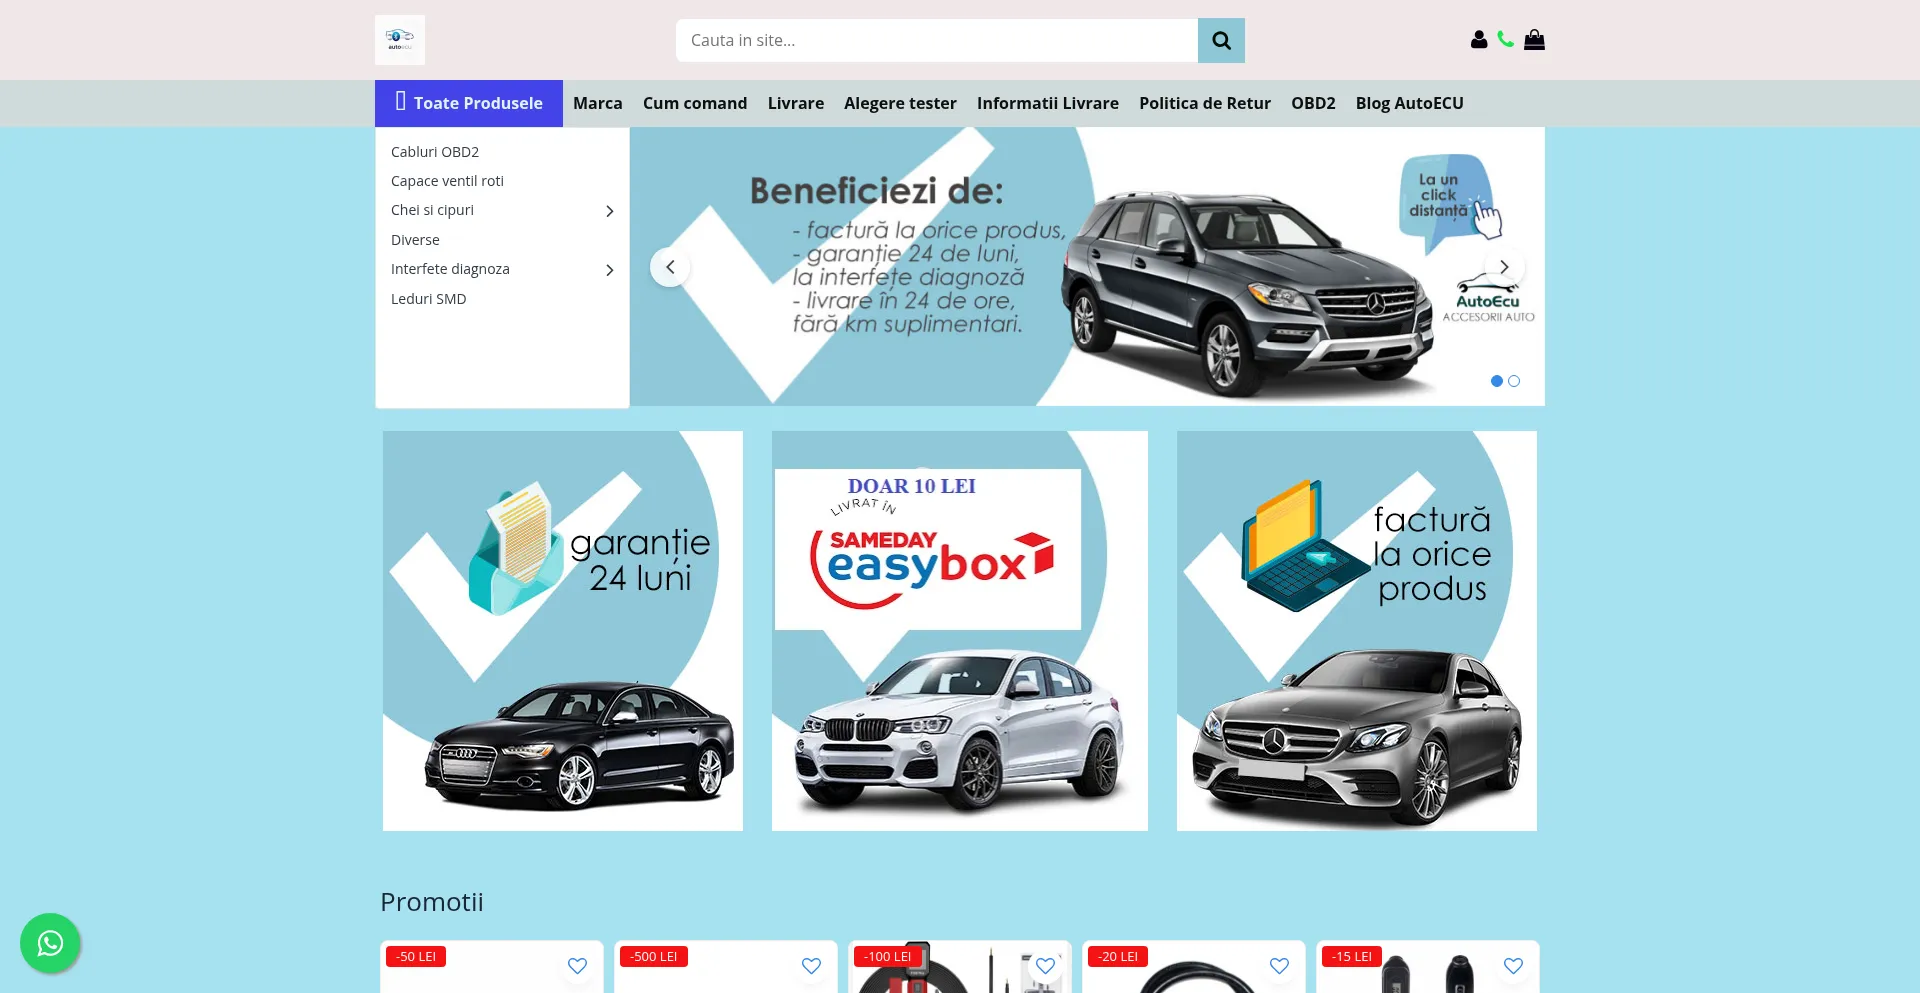This screenshot has height=993, width=1920.
Task: Favorite the -50 LEI promo product
Action: [x=577, y=966]
